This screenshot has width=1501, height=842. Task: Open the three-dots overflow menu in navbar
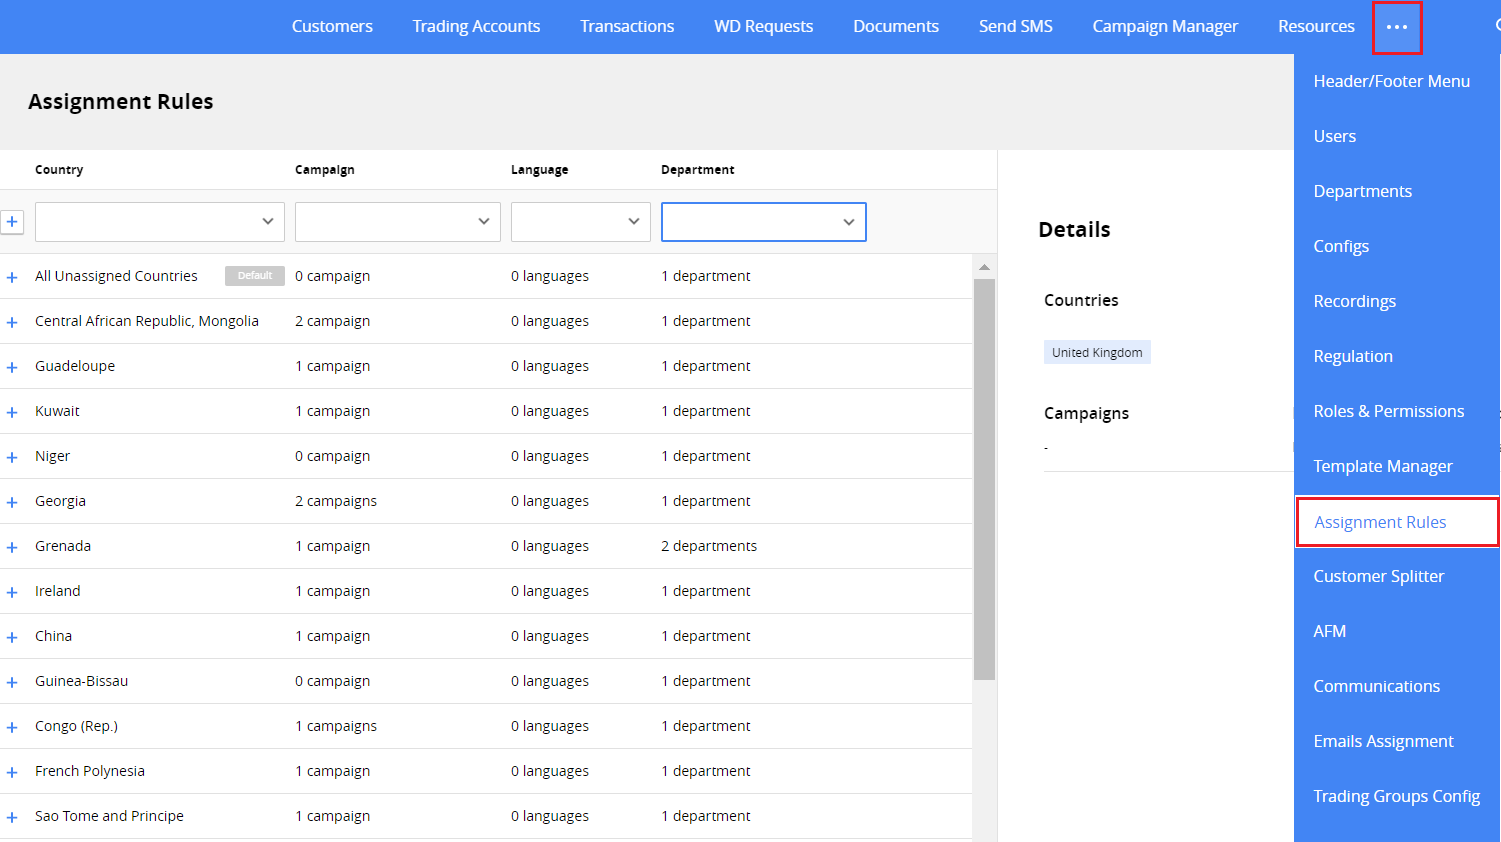[x=1397, y=26]
